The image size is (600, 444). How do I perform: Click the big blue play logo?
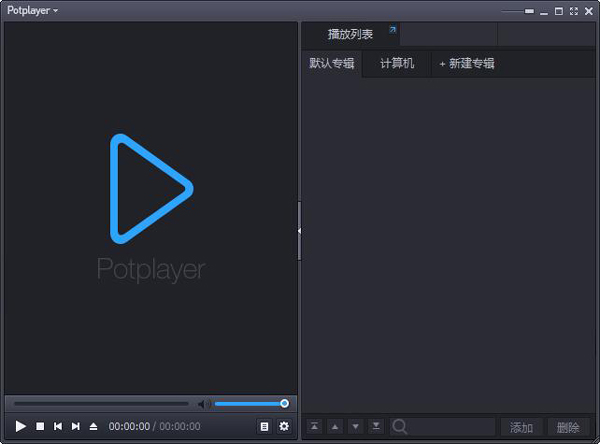click(x=151, y=189)
